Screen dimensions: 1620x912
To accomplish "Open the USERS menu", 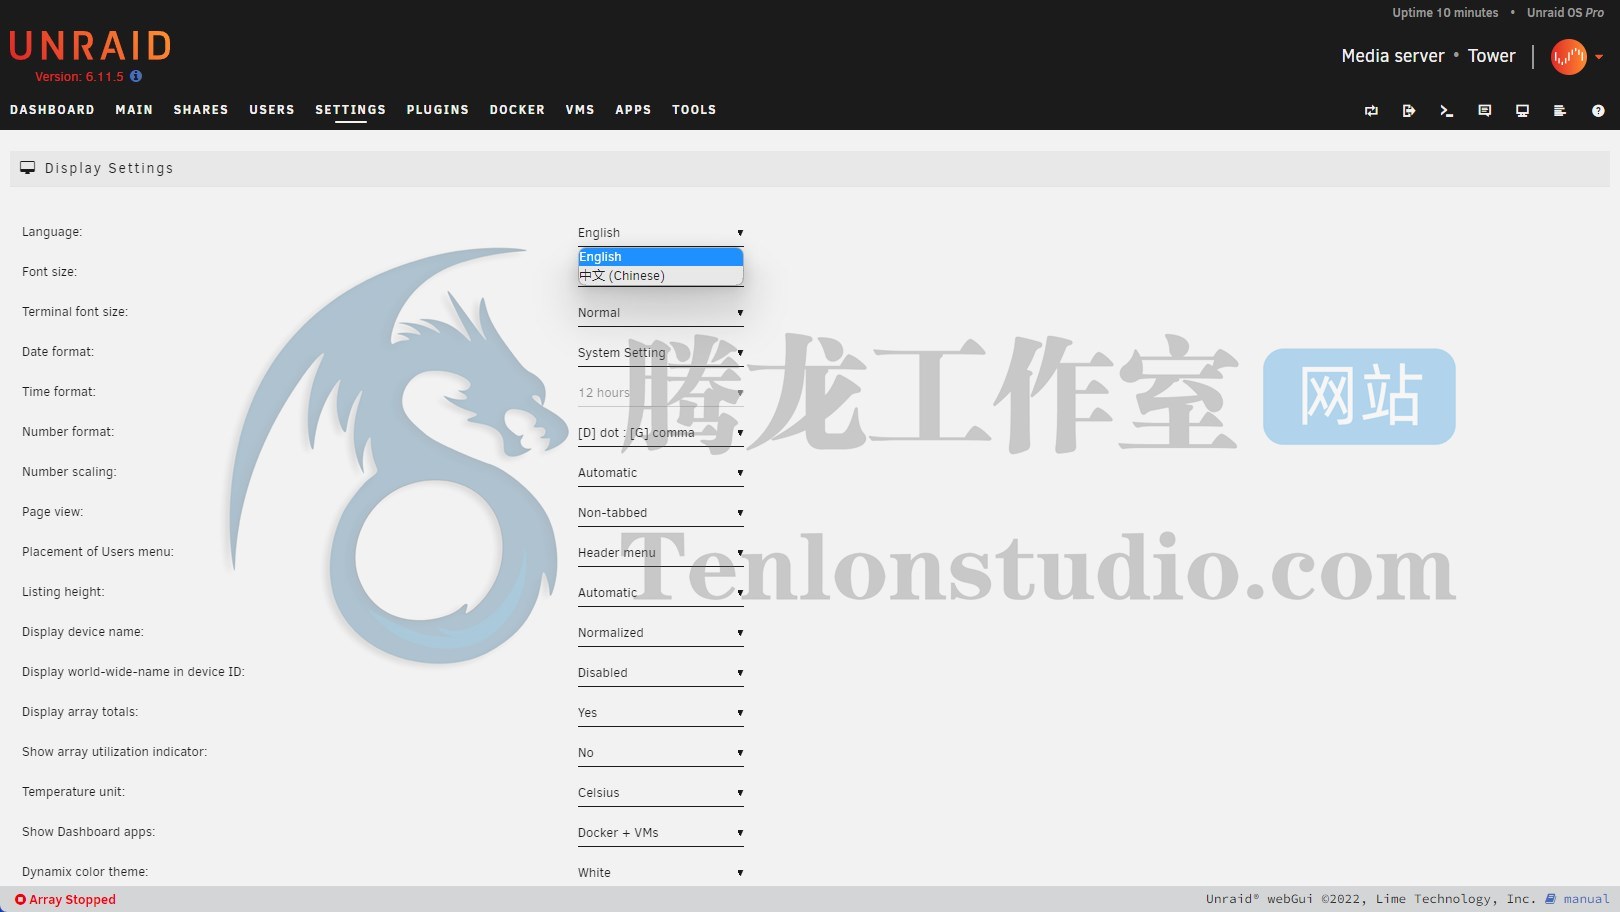I will (272, 110).
